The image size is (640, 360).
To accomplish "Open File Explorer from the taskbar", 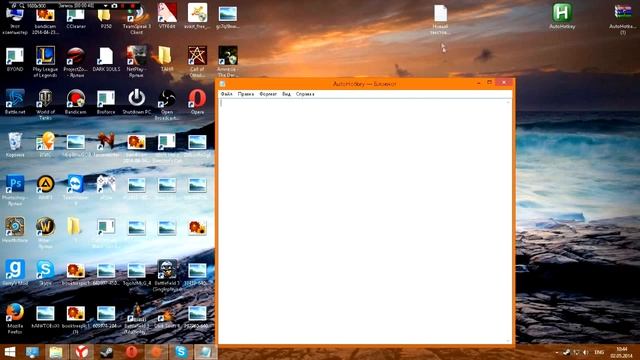I will click(x=56, y=352).
